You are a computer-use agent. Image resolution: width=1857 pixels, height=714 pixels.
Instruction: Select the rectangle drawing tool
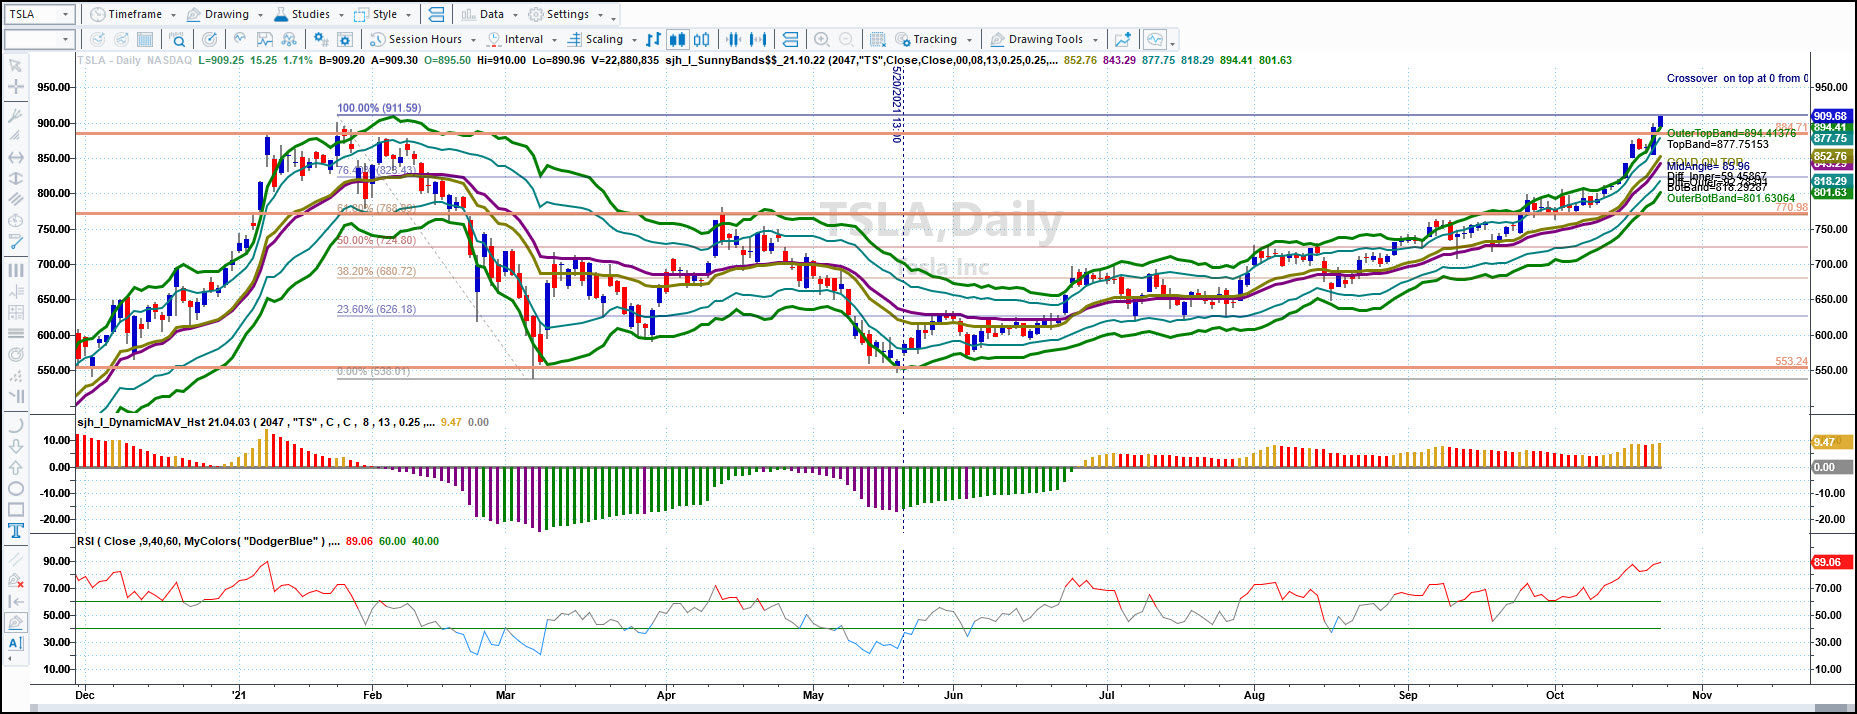coord(15,509)
